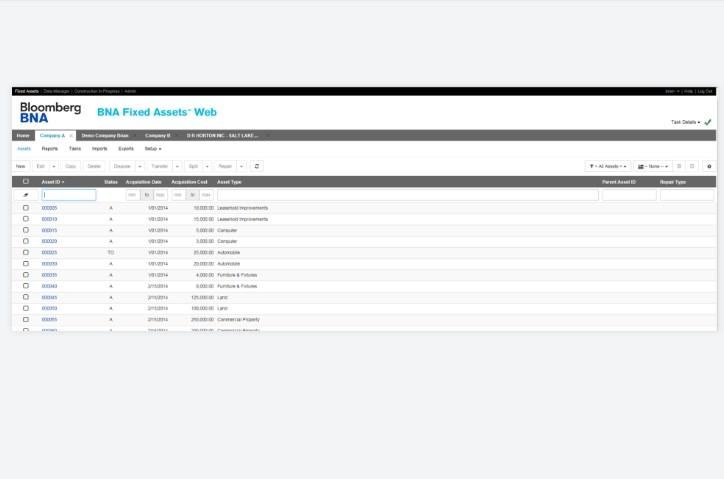Click the Repair button
724x479 pixels.
[225, 166]
